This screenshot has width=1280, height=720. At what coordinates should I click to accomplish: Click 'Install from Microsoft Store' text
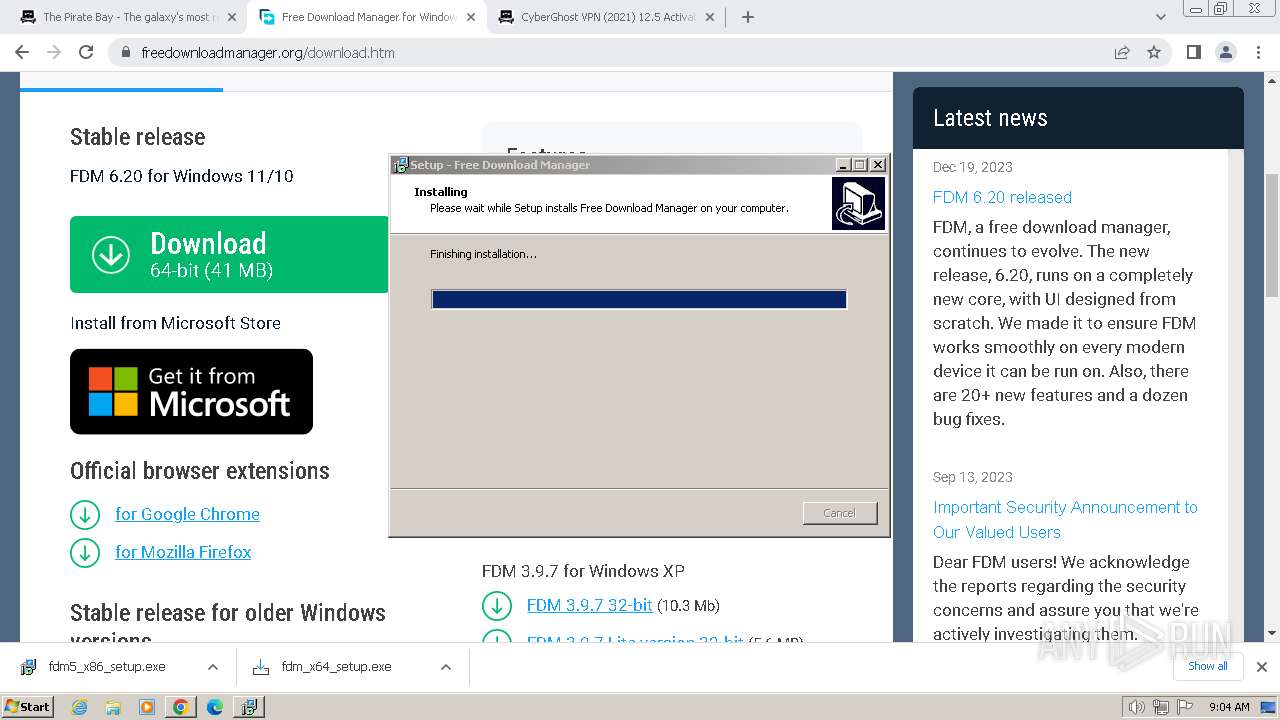coord(175,323)
